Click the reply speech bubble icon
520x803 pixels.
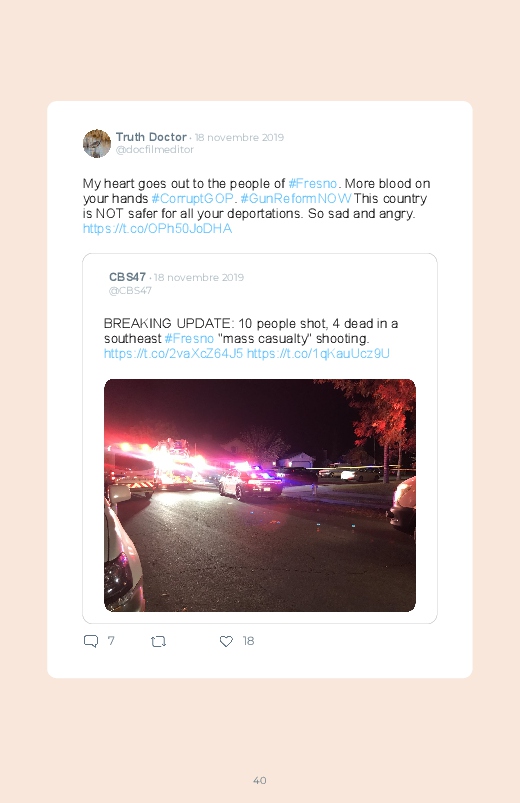[x=91, y=641]
